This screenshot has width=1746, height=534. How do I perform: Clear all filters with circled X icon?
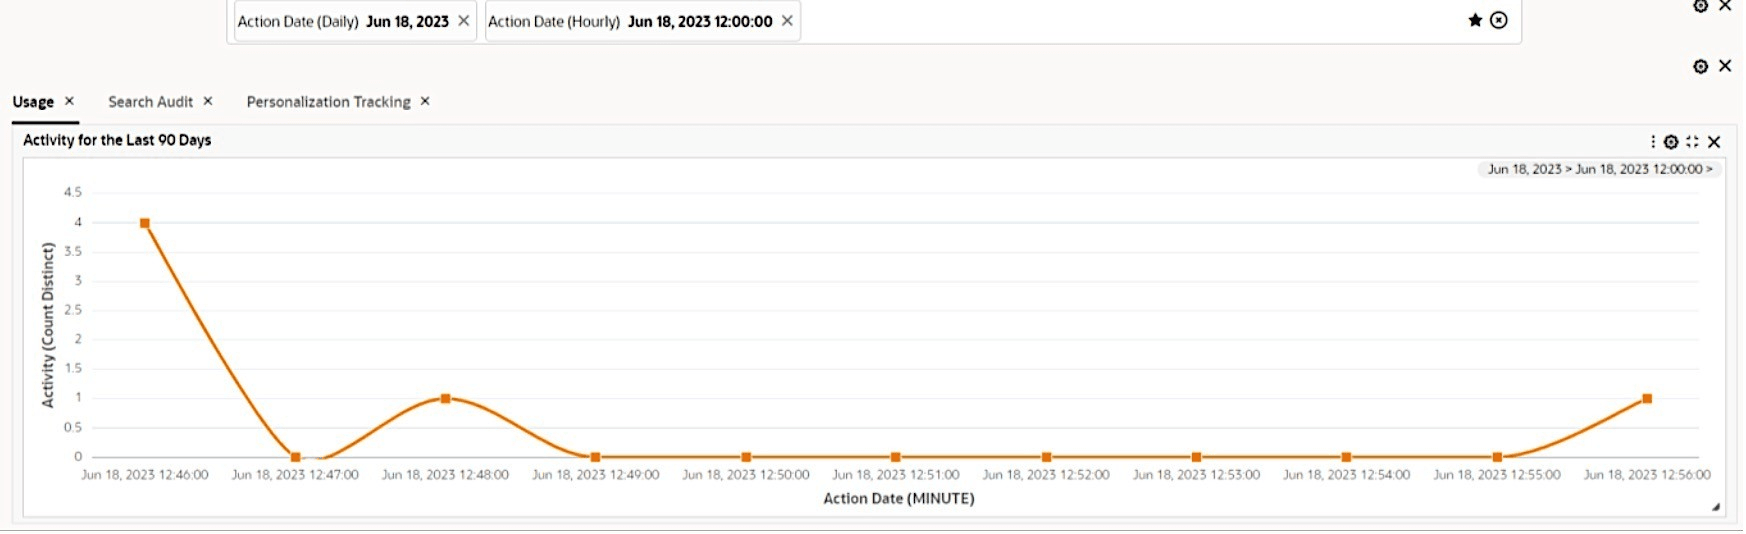[x=1498, y=20]
